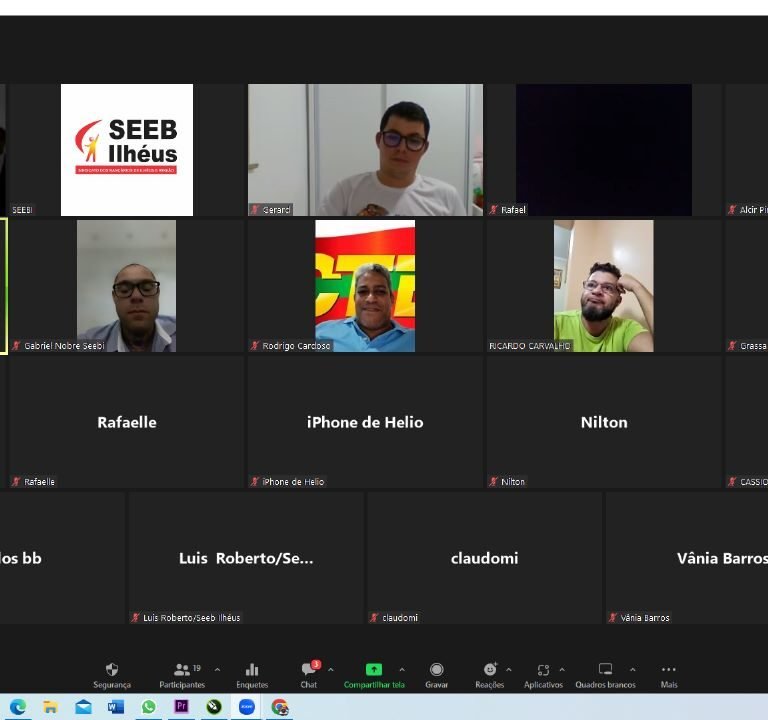Click the green Compartilhar tela button
The height and width of the screenshot is (720, 768).
click(x=374, y=674)
